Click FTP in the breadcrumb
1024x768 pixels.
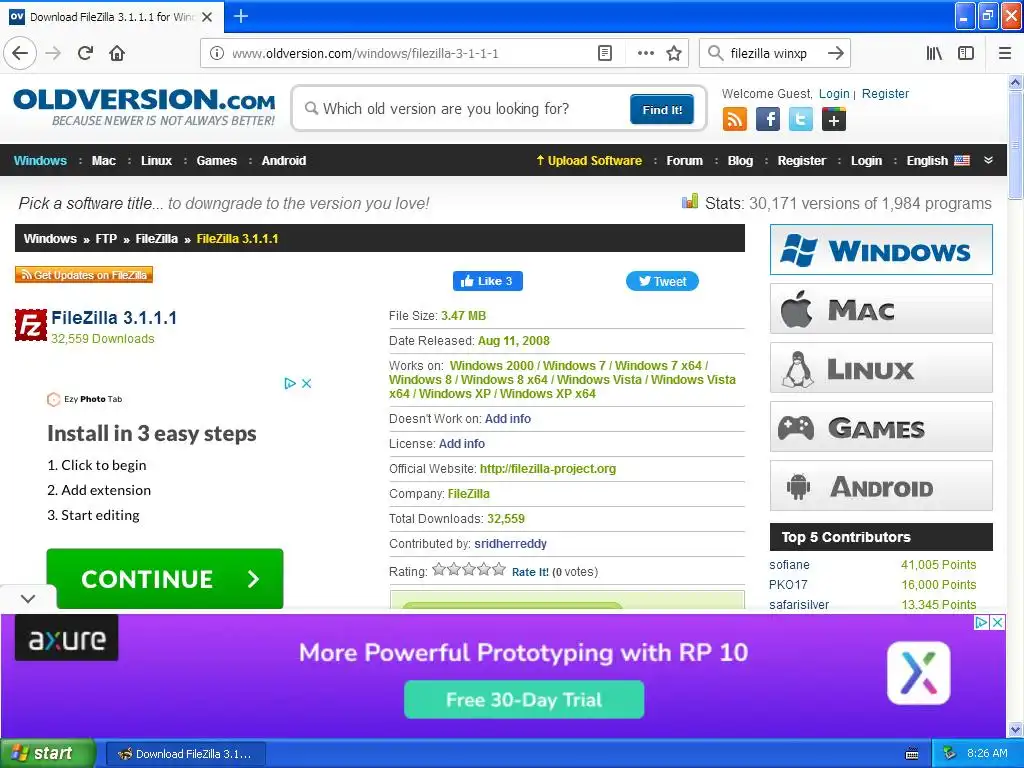click(x=106, y=238)
